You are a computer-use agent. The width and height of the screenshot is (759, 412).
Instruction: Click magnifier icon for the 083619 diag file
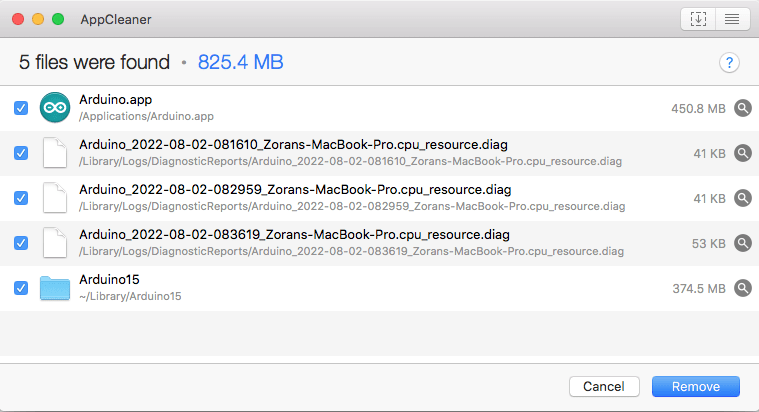click(x=743, y=243)
